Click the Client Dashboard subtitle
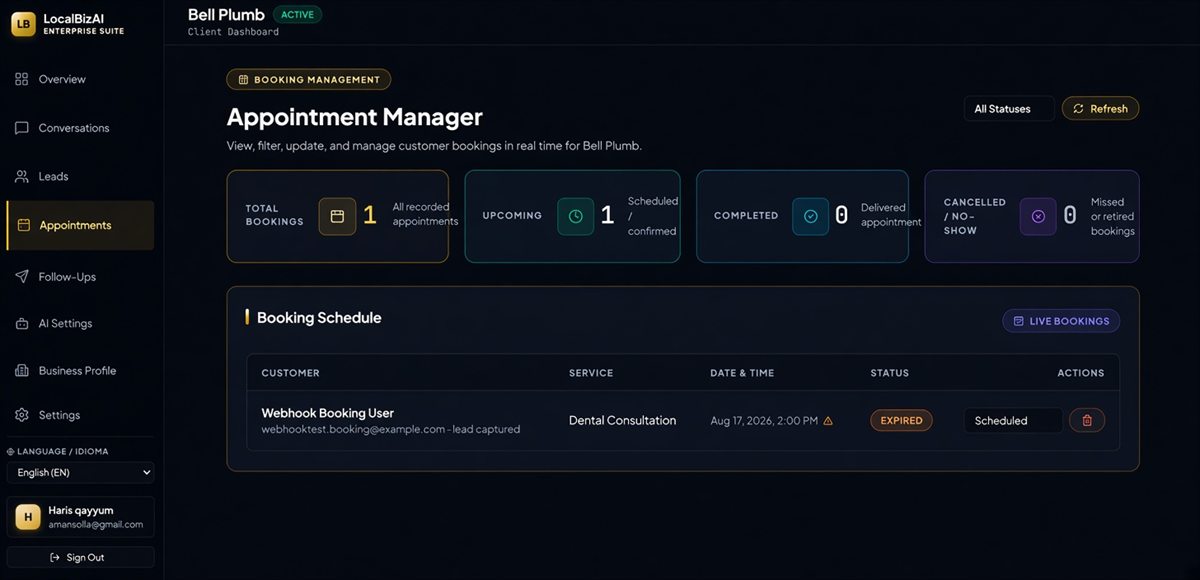This screenshot has height=580, width=1200. [x=233, y=32]
